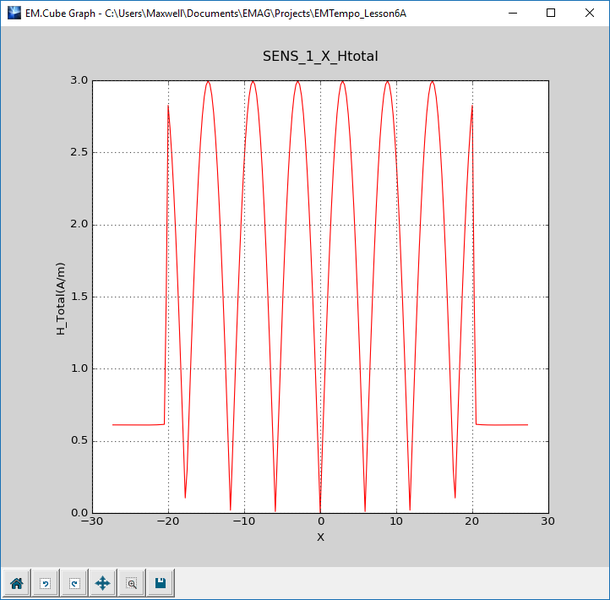610x600 pixels.
Task: Click the 30 tick label on x-axis
Action: [548, 522]
